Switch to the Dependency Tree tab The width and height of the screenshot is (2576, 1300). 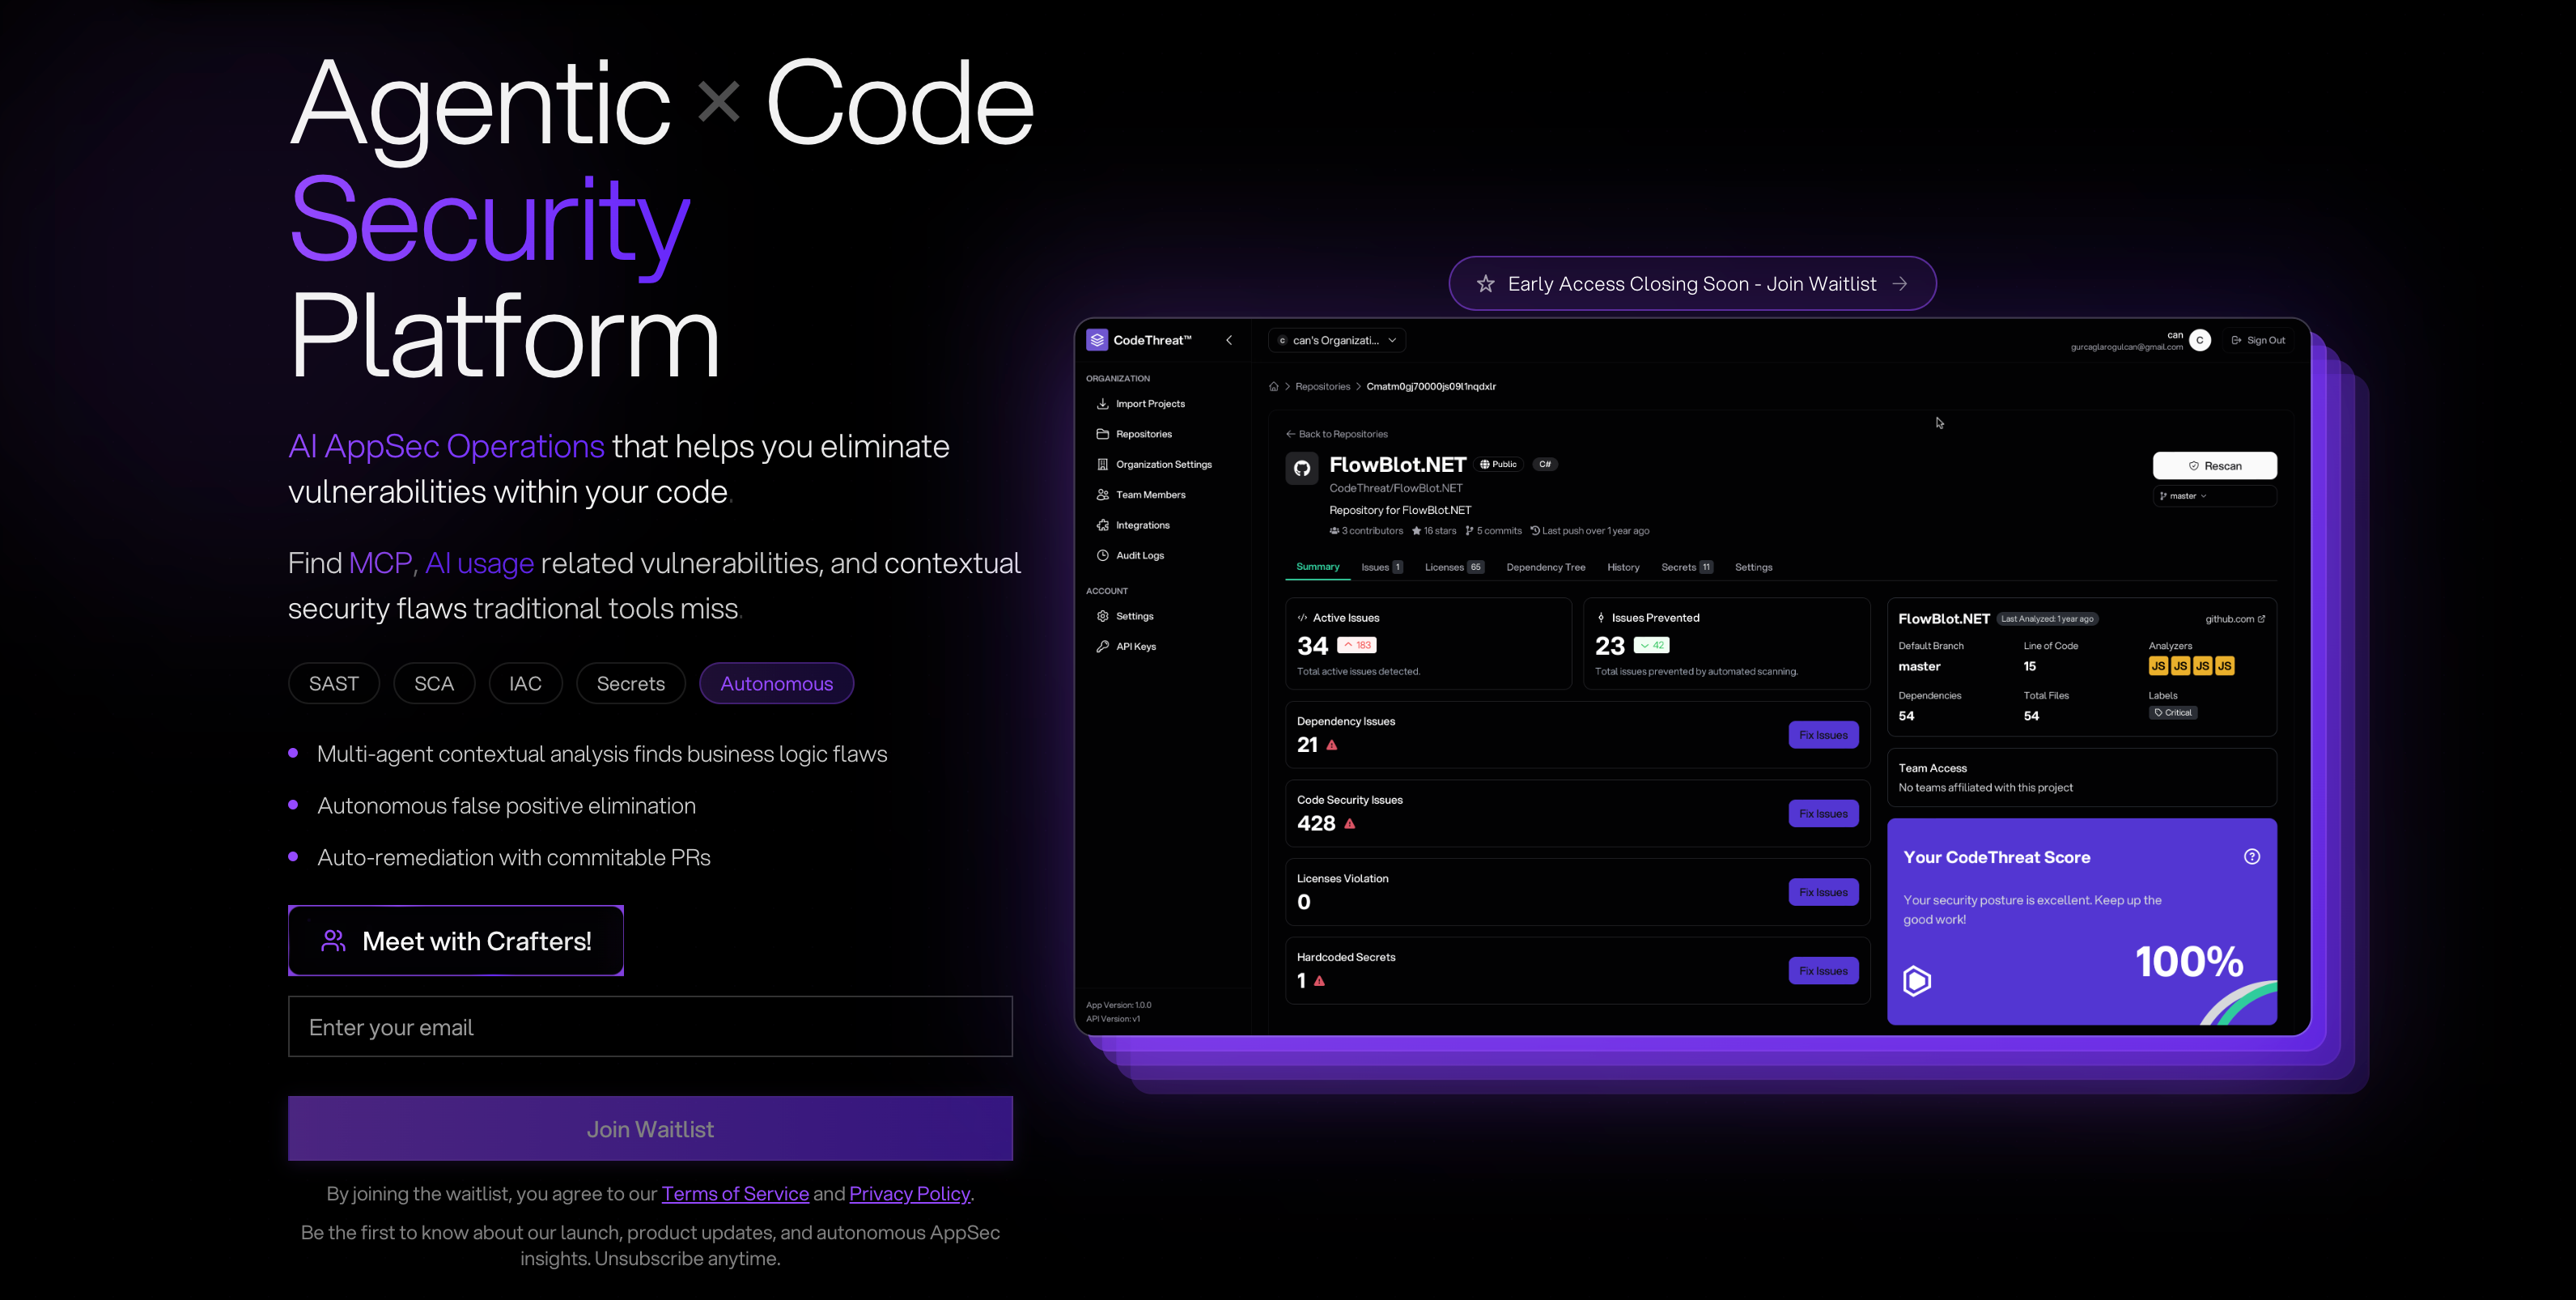1545,567
